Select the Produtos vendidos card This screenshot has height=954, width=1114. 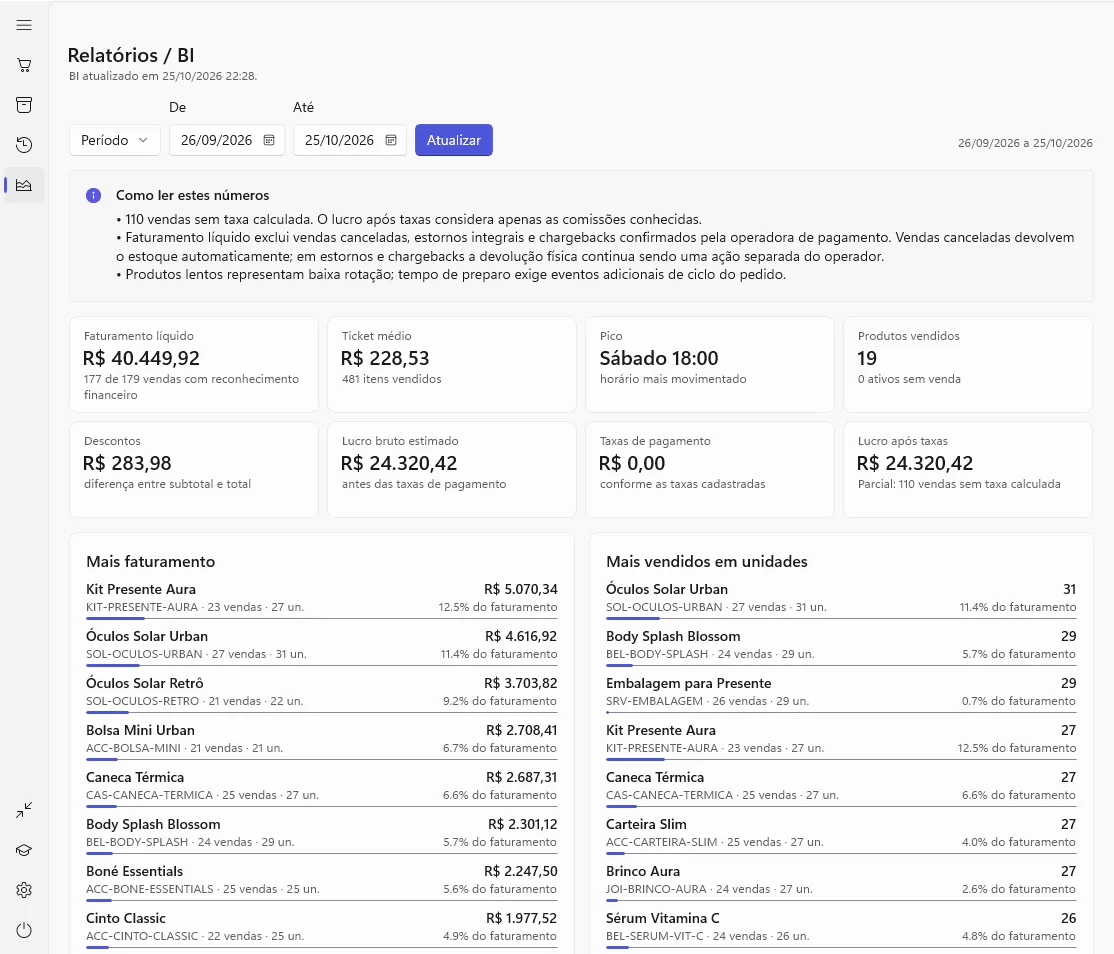click(968, 364)
